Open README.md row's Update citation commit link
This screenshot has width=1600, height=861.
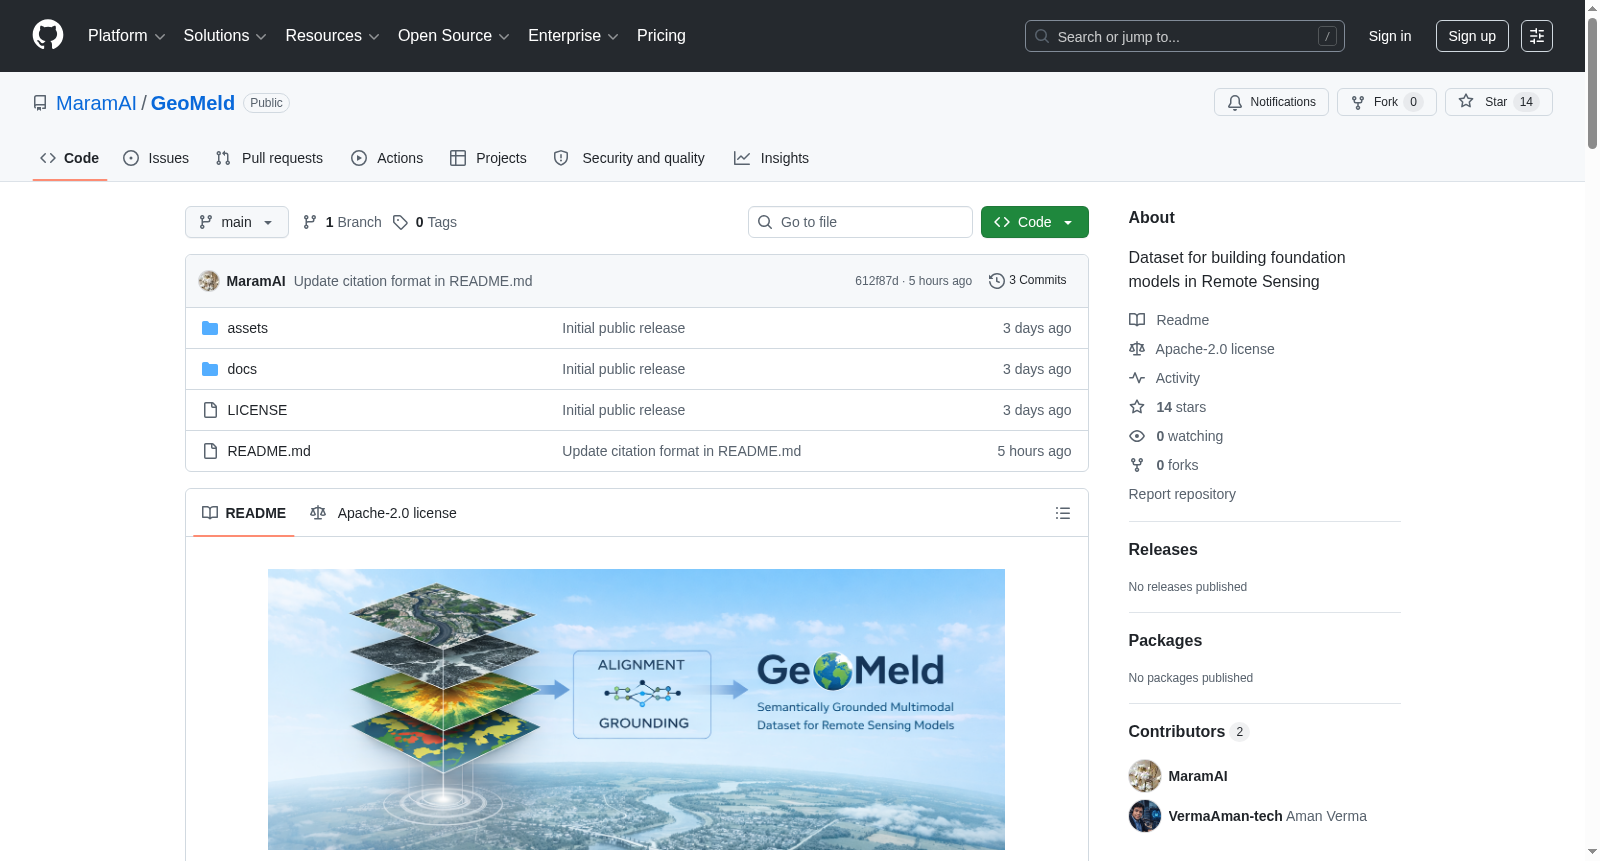[x=682, y=451]
